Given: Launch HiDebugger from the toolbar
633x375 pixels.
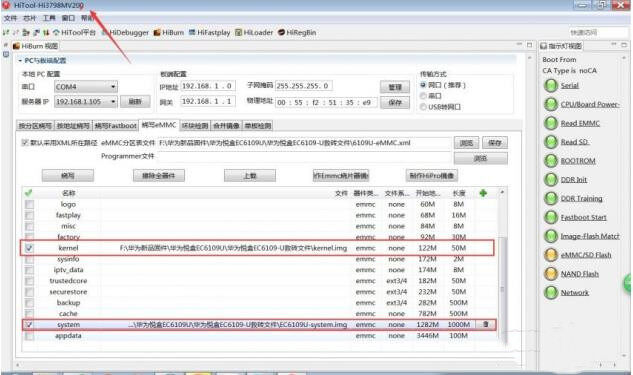Looking at the screenshot, I should coord(125,32).
